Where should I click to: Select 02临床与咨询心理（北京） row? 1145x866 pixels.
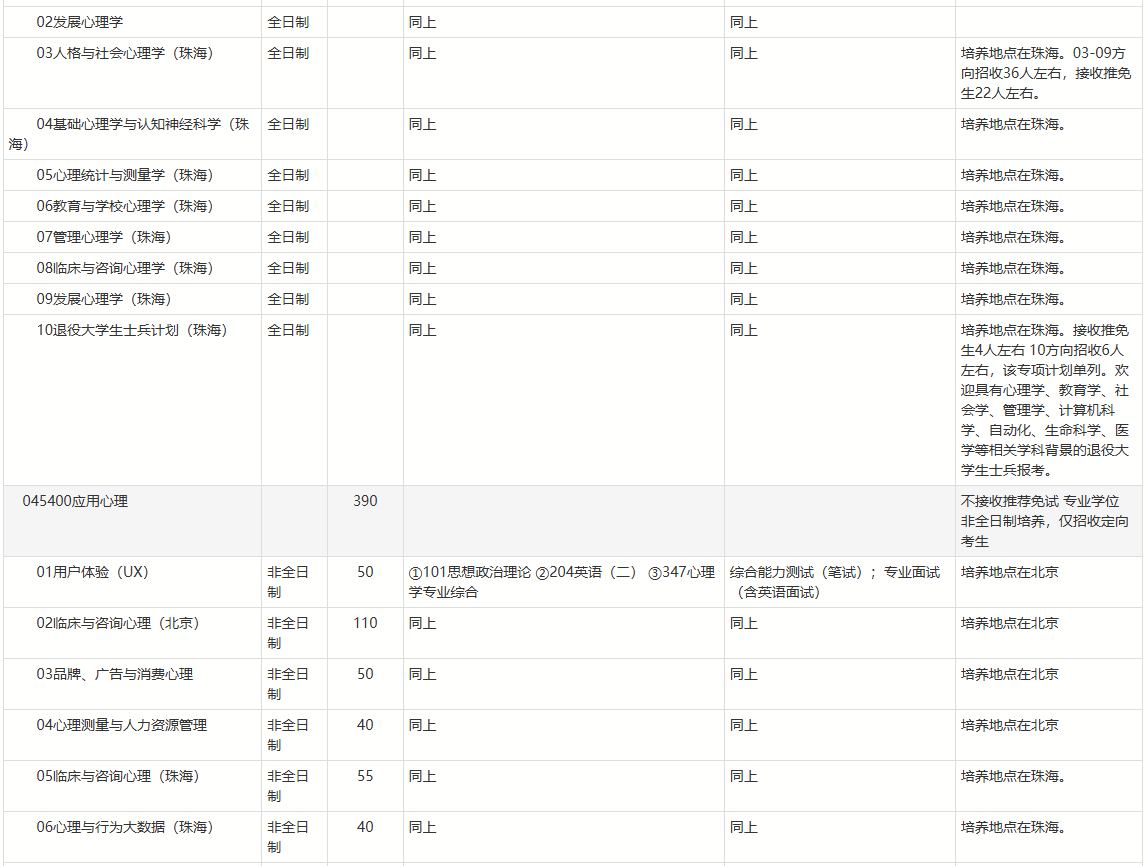pyautogui.click(x=118, y=623)
